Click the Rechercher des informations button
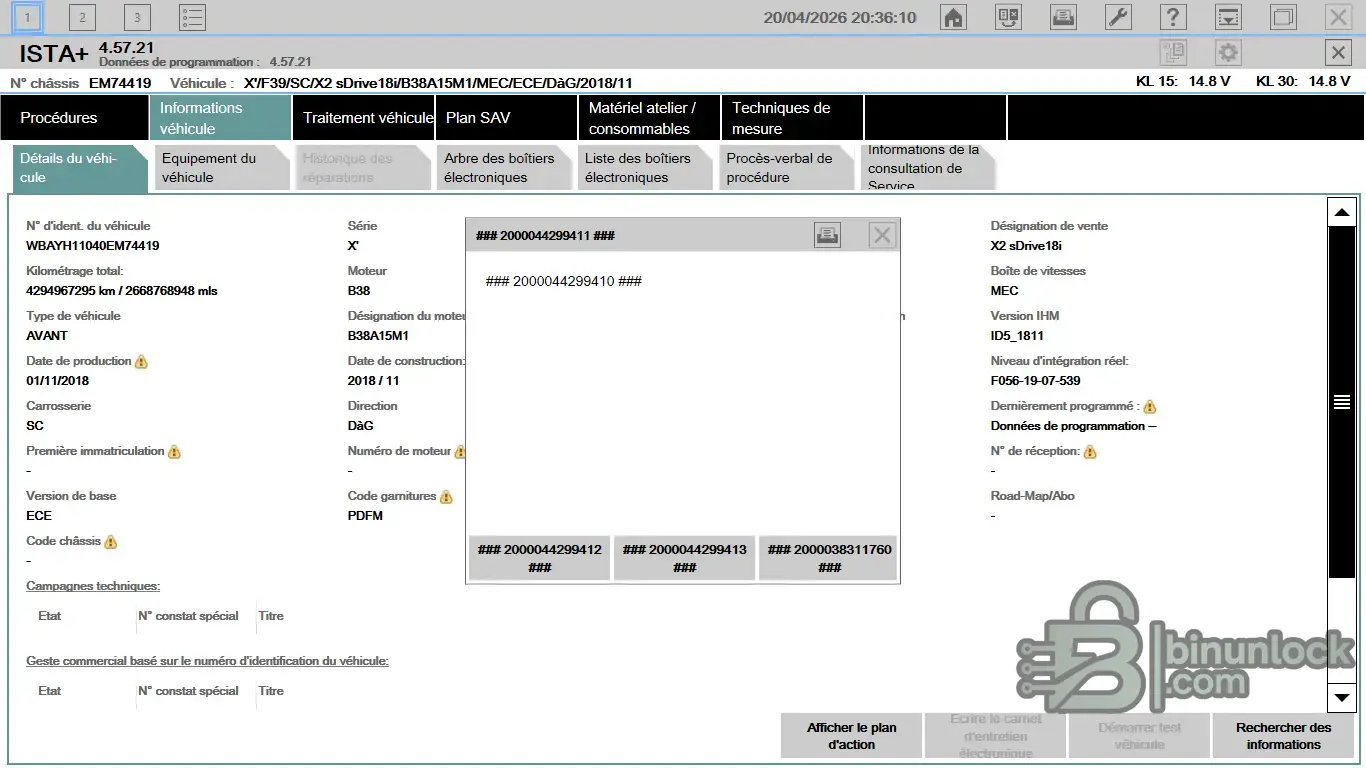The height and width of the screenshot is (768, 1366). (x=1283, y=736)
